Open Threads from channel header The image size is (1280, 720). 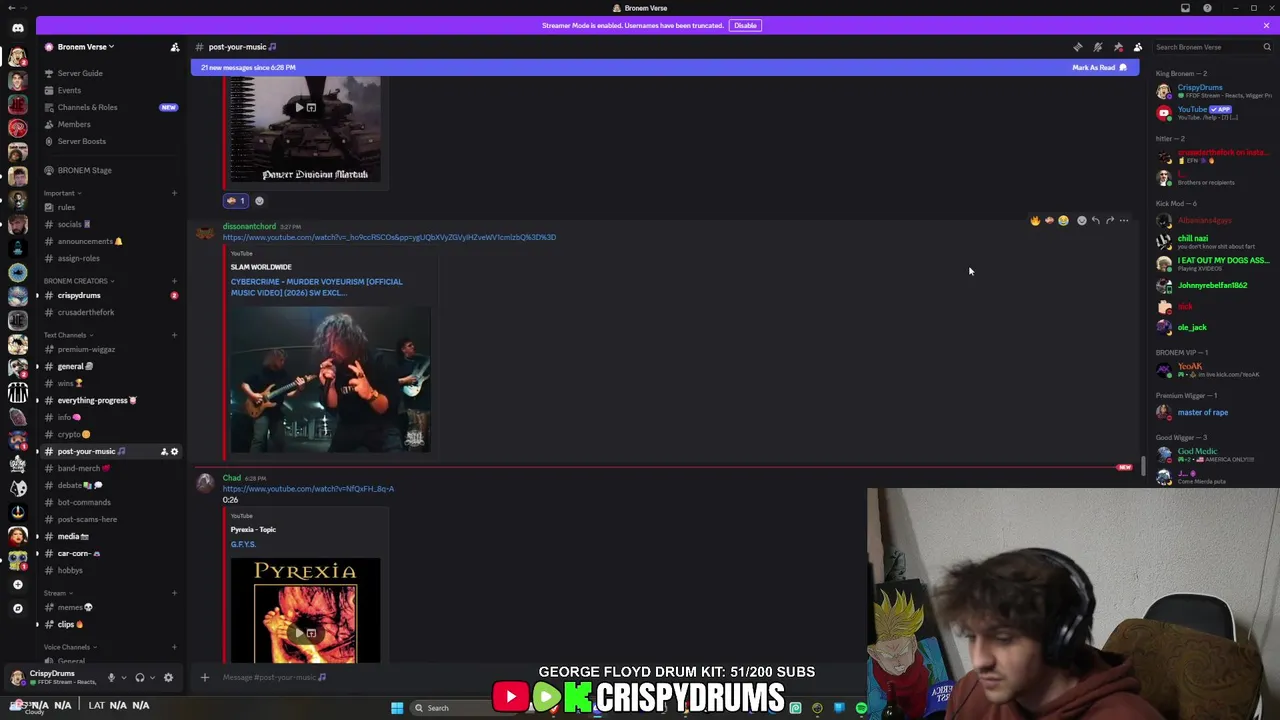tap(1077, 47)
